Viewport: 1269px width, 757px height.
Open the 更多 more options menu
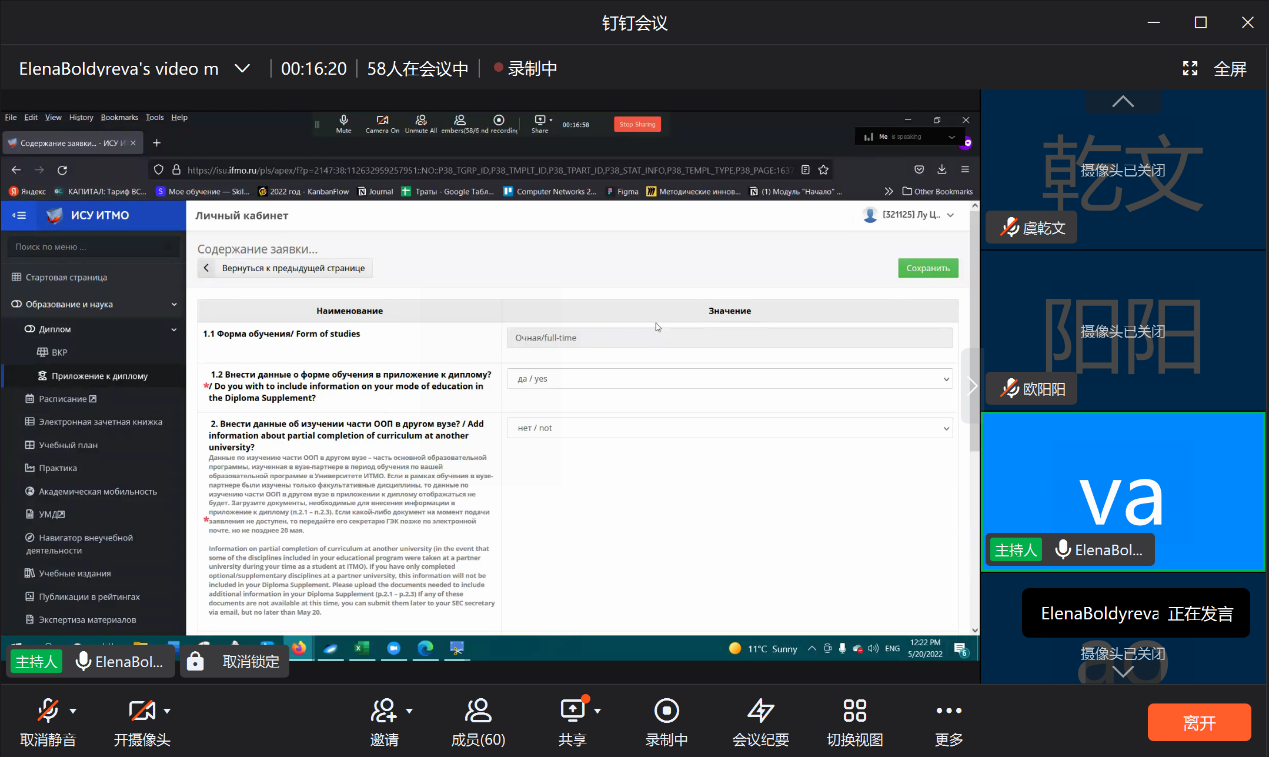pyautogui.click(x=948, y=722)
